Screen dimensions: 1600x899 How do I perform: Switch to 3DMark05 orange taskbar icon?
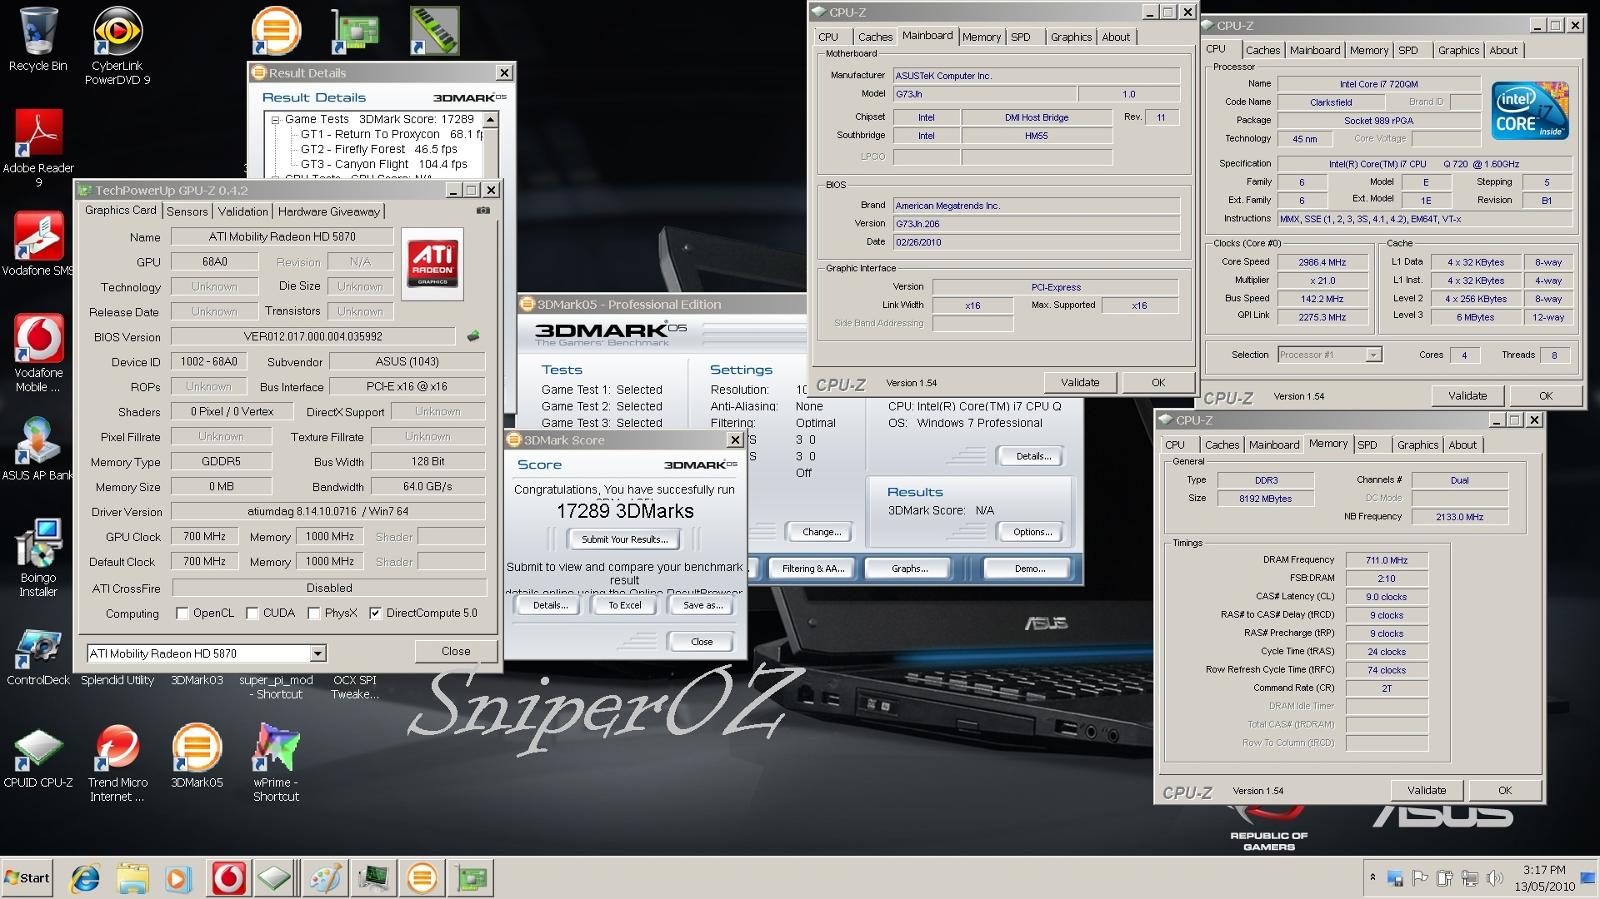422,879
